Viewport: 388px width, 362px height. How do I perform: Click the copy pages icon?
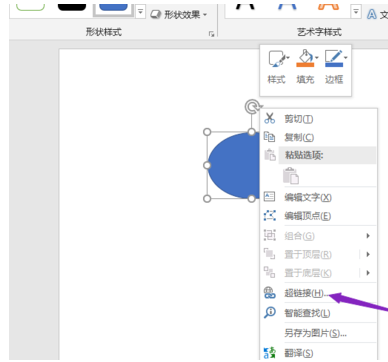click(x=269, y=137)
